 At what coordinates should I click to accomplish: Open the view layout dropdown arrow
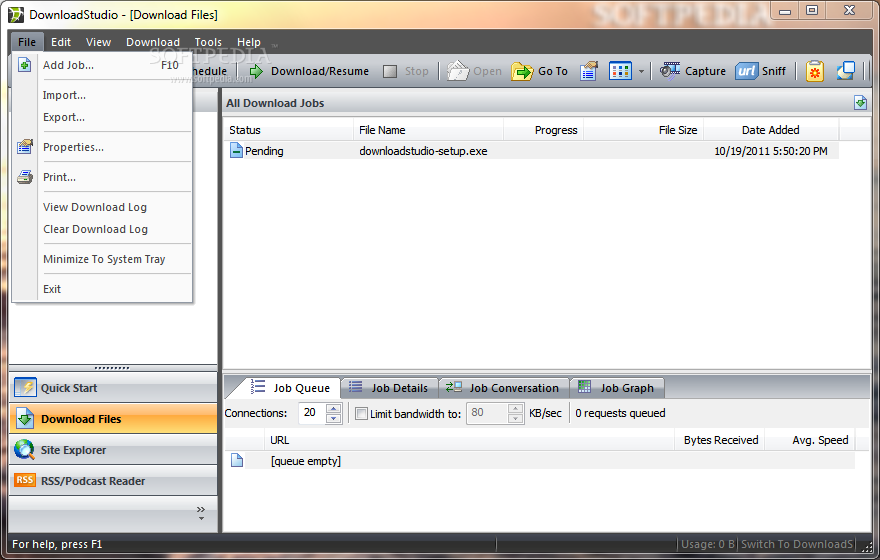pyautogui.click(x=641, y=72)
